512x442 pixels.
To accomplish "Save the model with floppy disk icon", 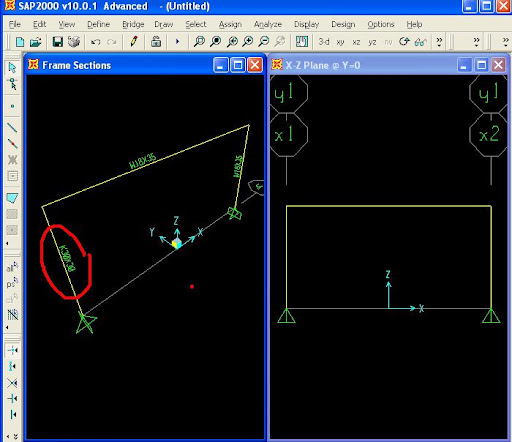I will (x=58, y=42).
